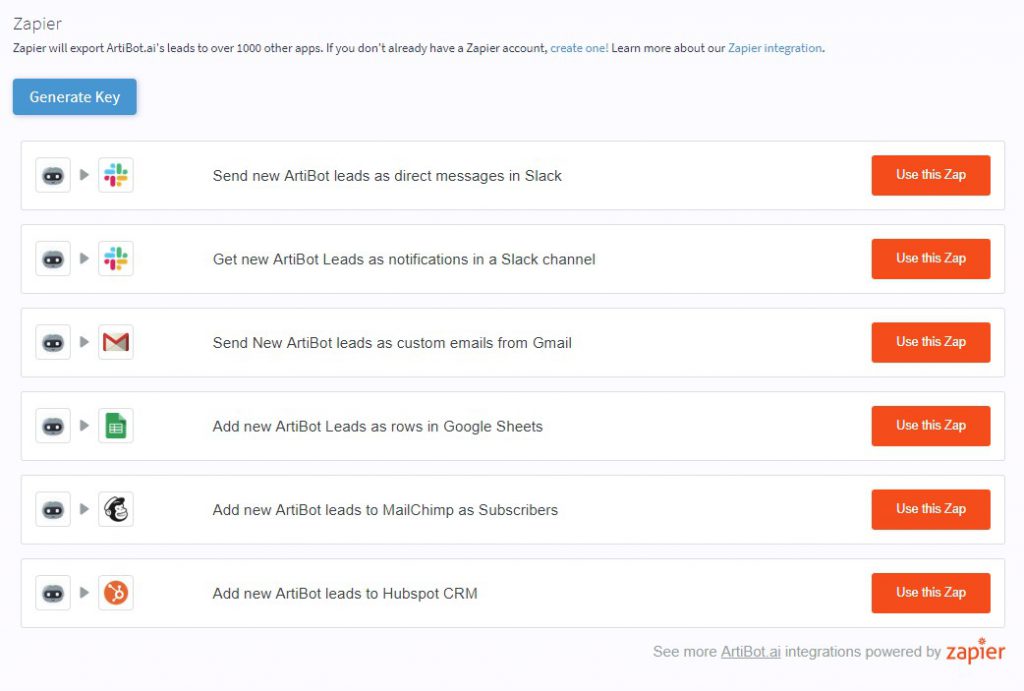Click the MailChimp monkey icon
The height and width of the screenshot is (691, 1024).
(x=116, y=509)
